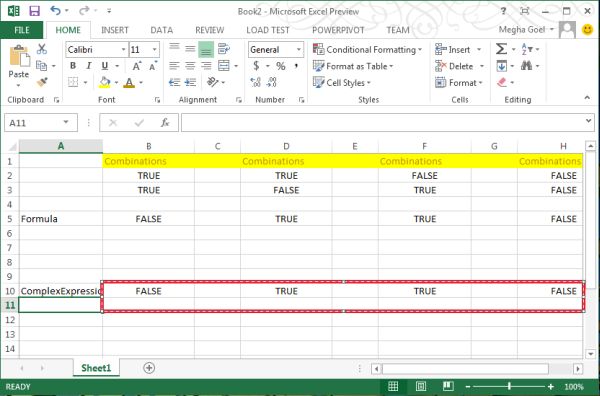This screenshot has height=396, width=600.
Task: Click the Borders icon
Action: click(x=73, y=82)
